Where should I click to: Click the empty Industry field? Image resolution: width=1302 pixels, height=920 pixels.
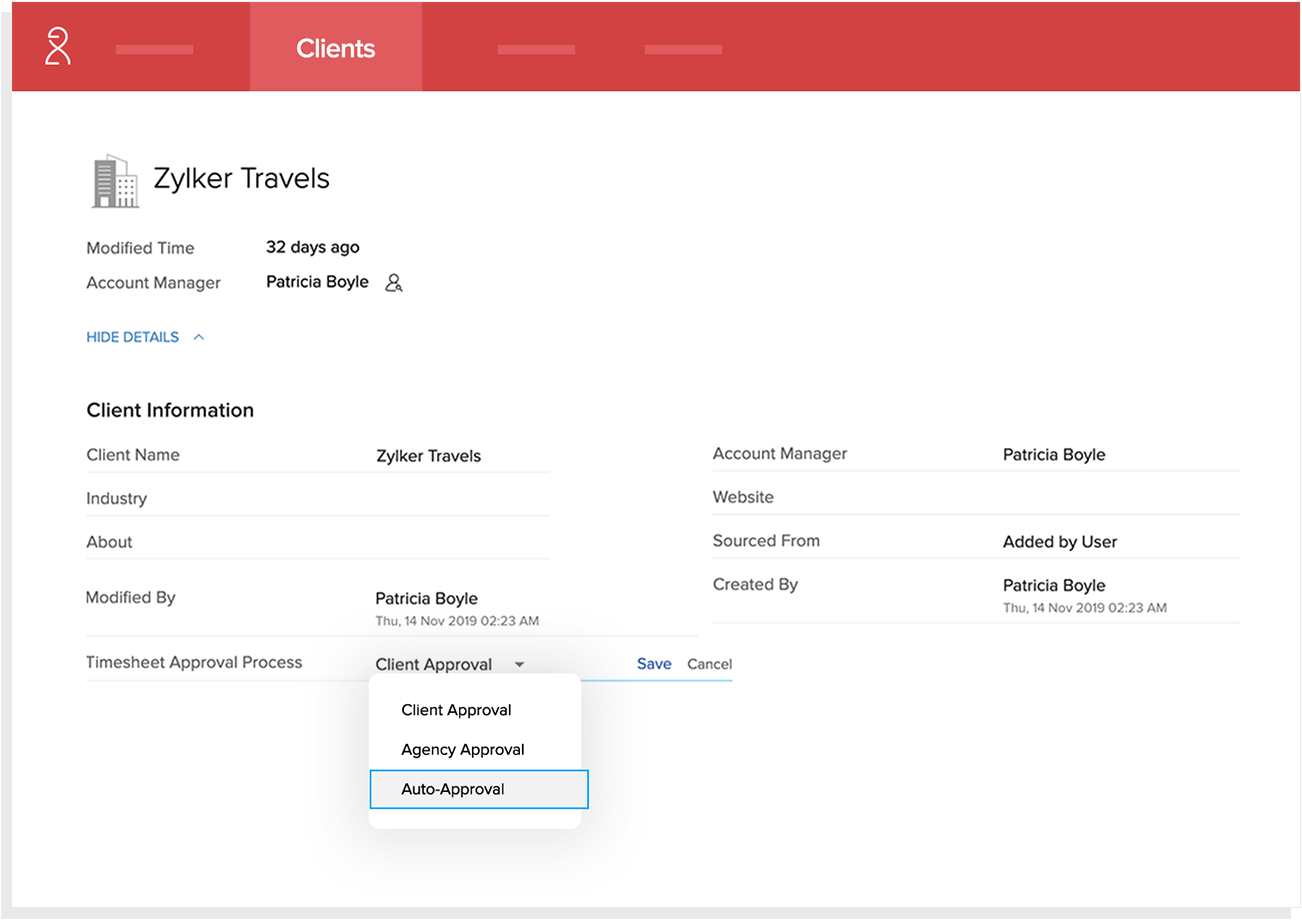tap(460, 499)
